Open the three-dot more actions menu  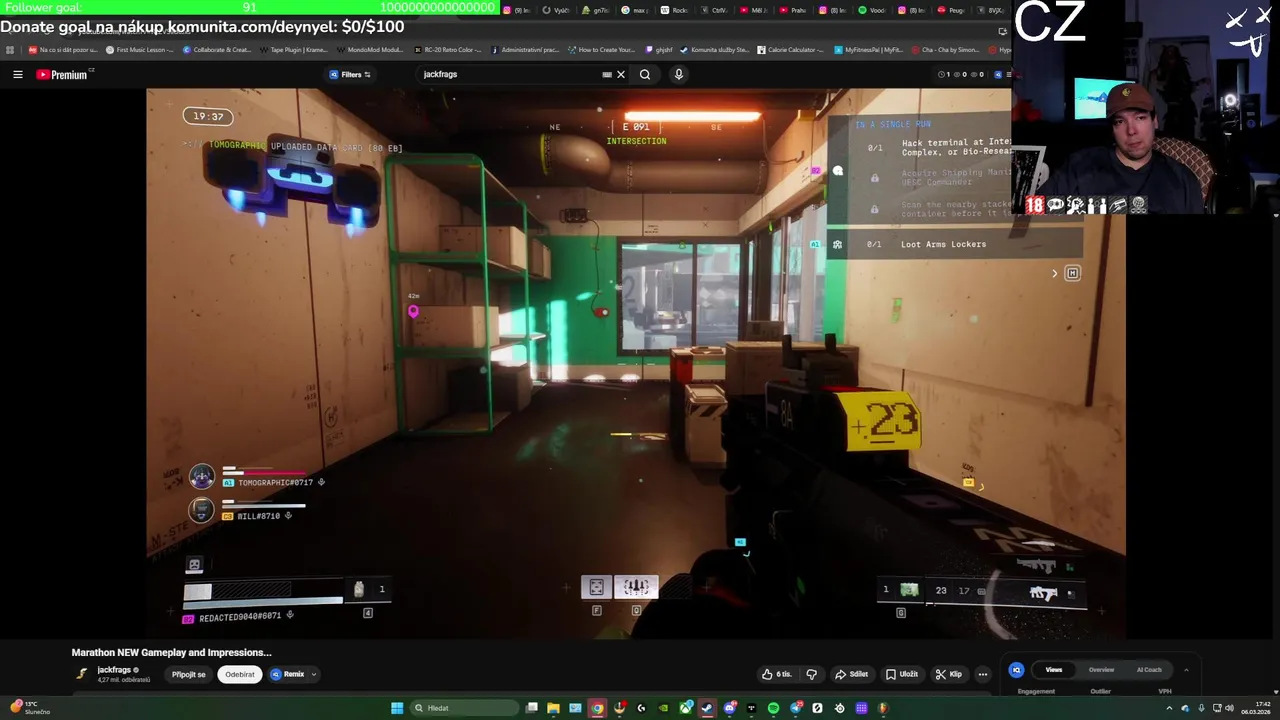[x=982, y=674]
